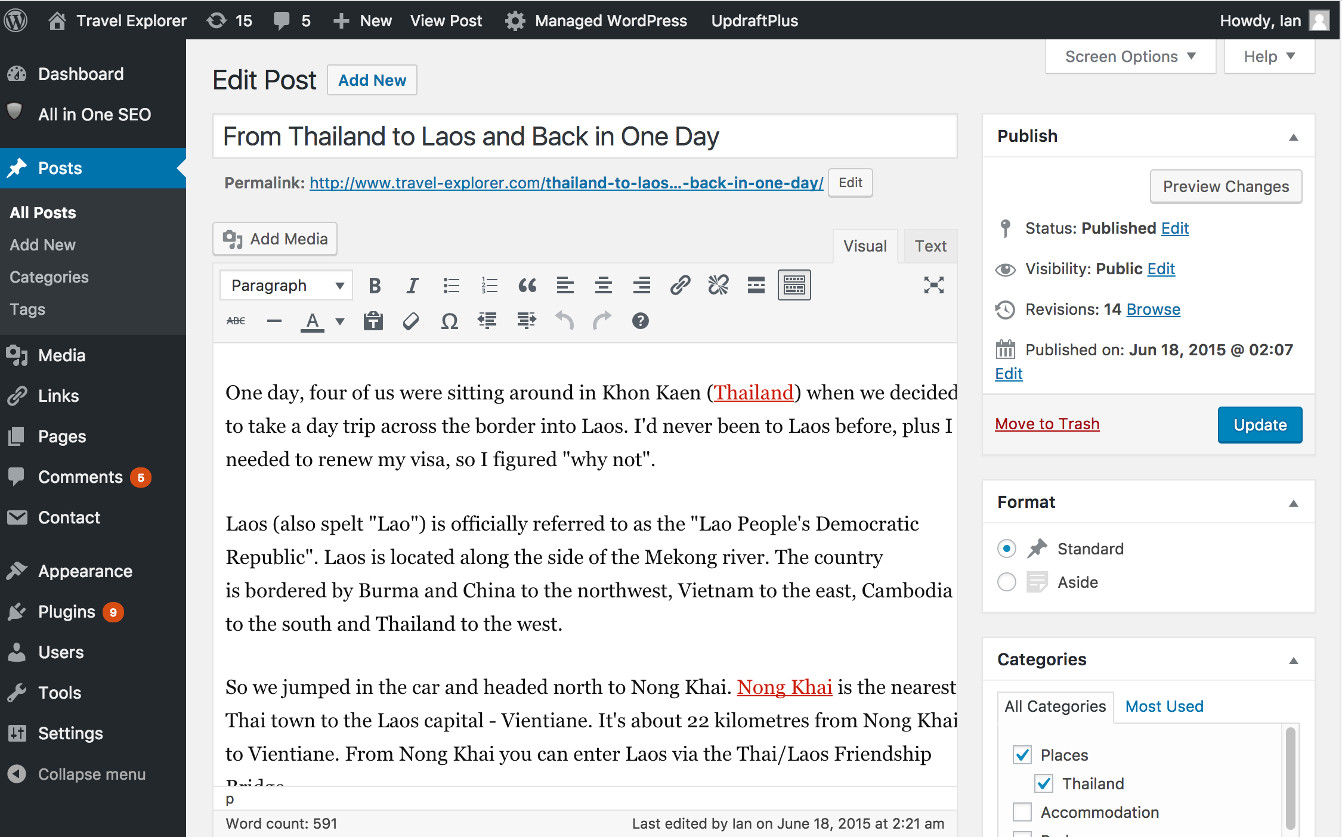Align text right
Screen dimensions: 1342x837
pos(641,286)
